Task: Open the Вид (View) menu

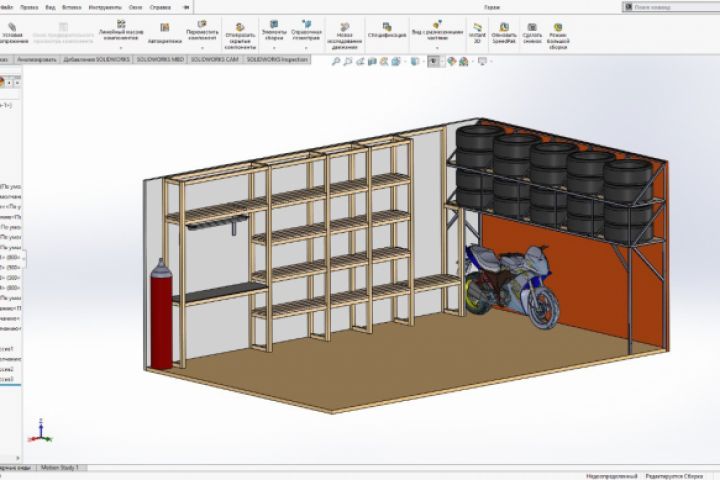Action: [x=51, y=7]
